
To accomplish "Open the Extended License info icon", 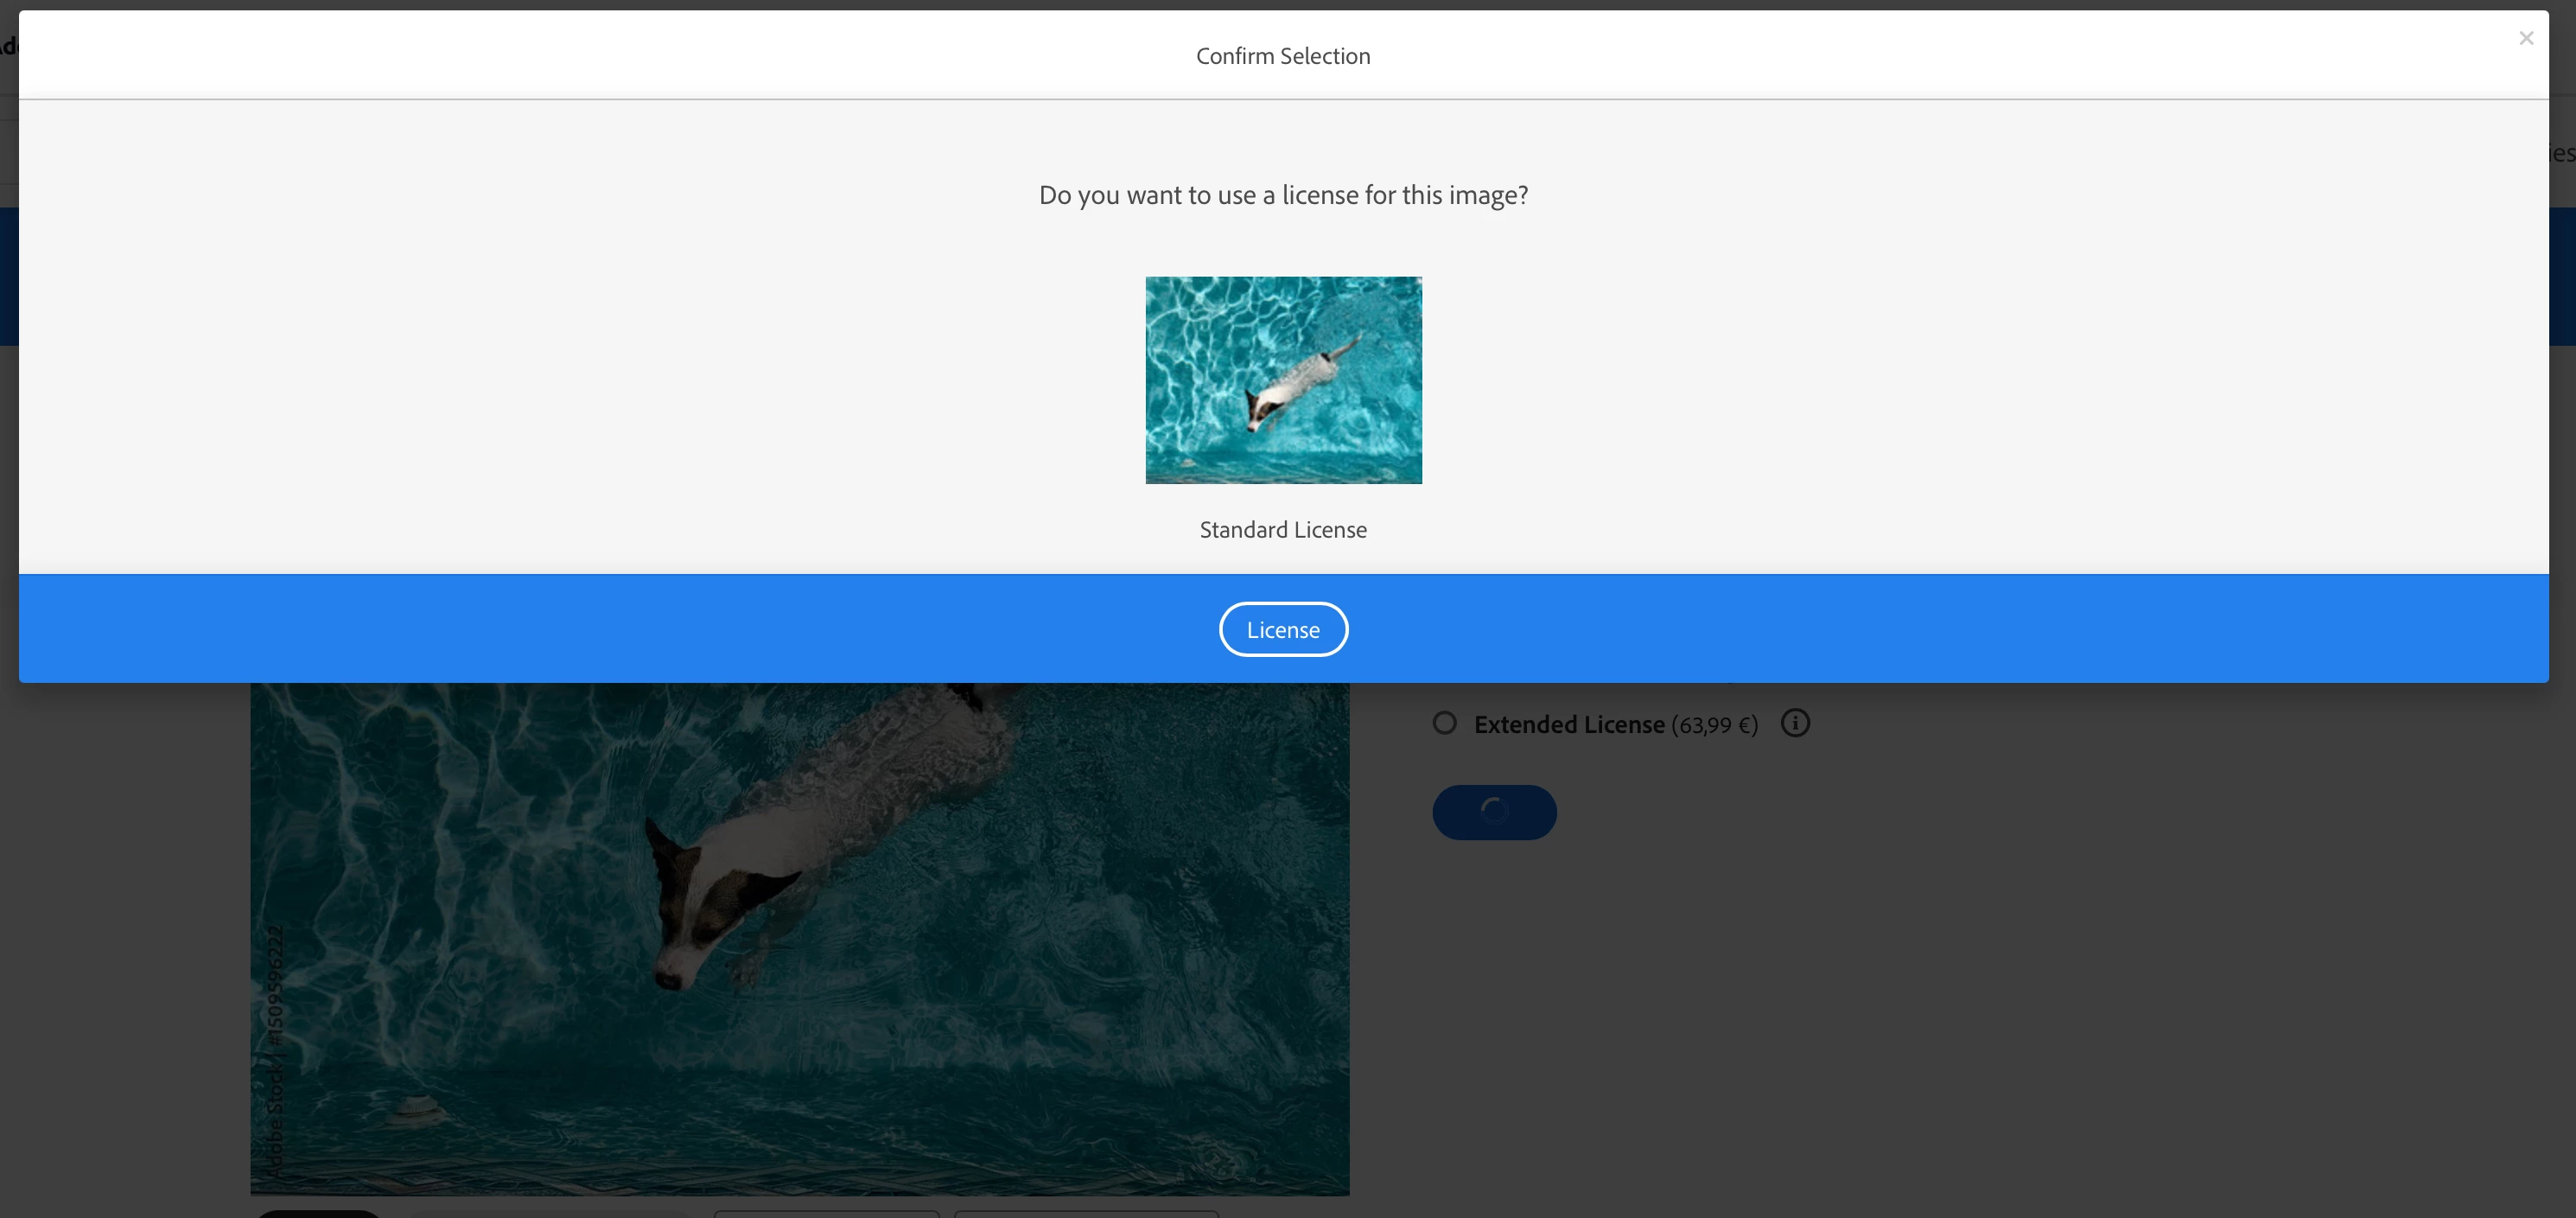I will click(1795, 723).
